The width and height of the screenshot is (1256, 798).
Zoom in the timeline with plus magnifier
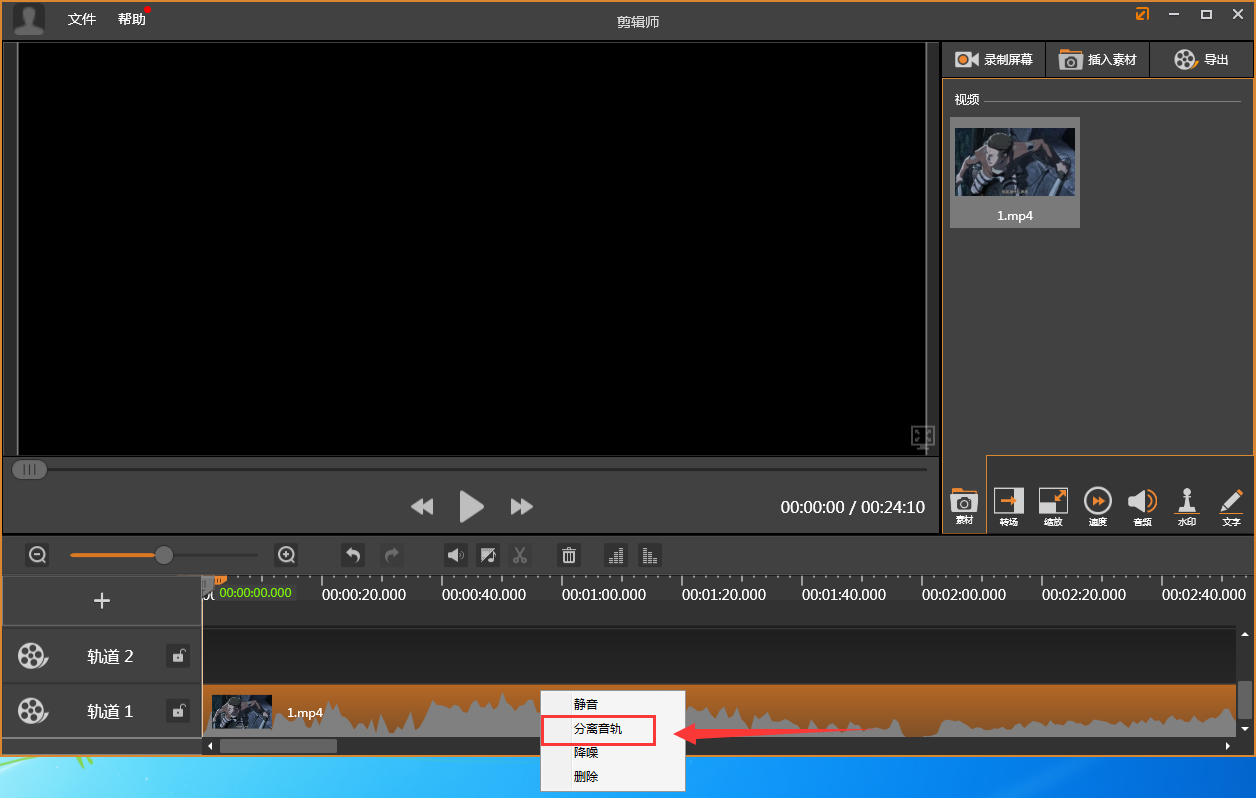[286, 554]
